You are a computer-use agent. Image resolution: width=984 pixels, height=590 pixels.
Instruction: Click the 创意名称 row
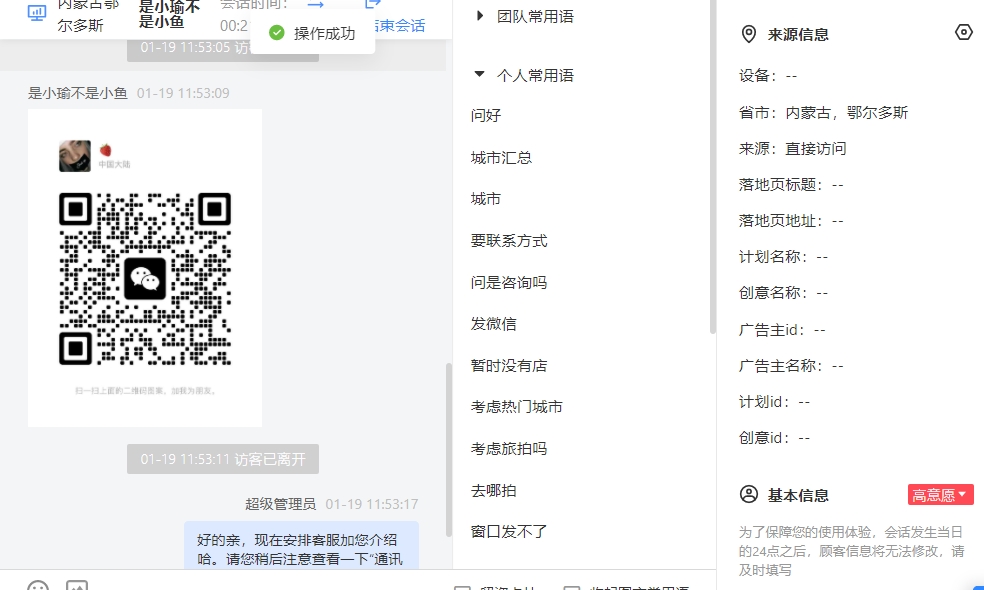click(x=783, y=293)
